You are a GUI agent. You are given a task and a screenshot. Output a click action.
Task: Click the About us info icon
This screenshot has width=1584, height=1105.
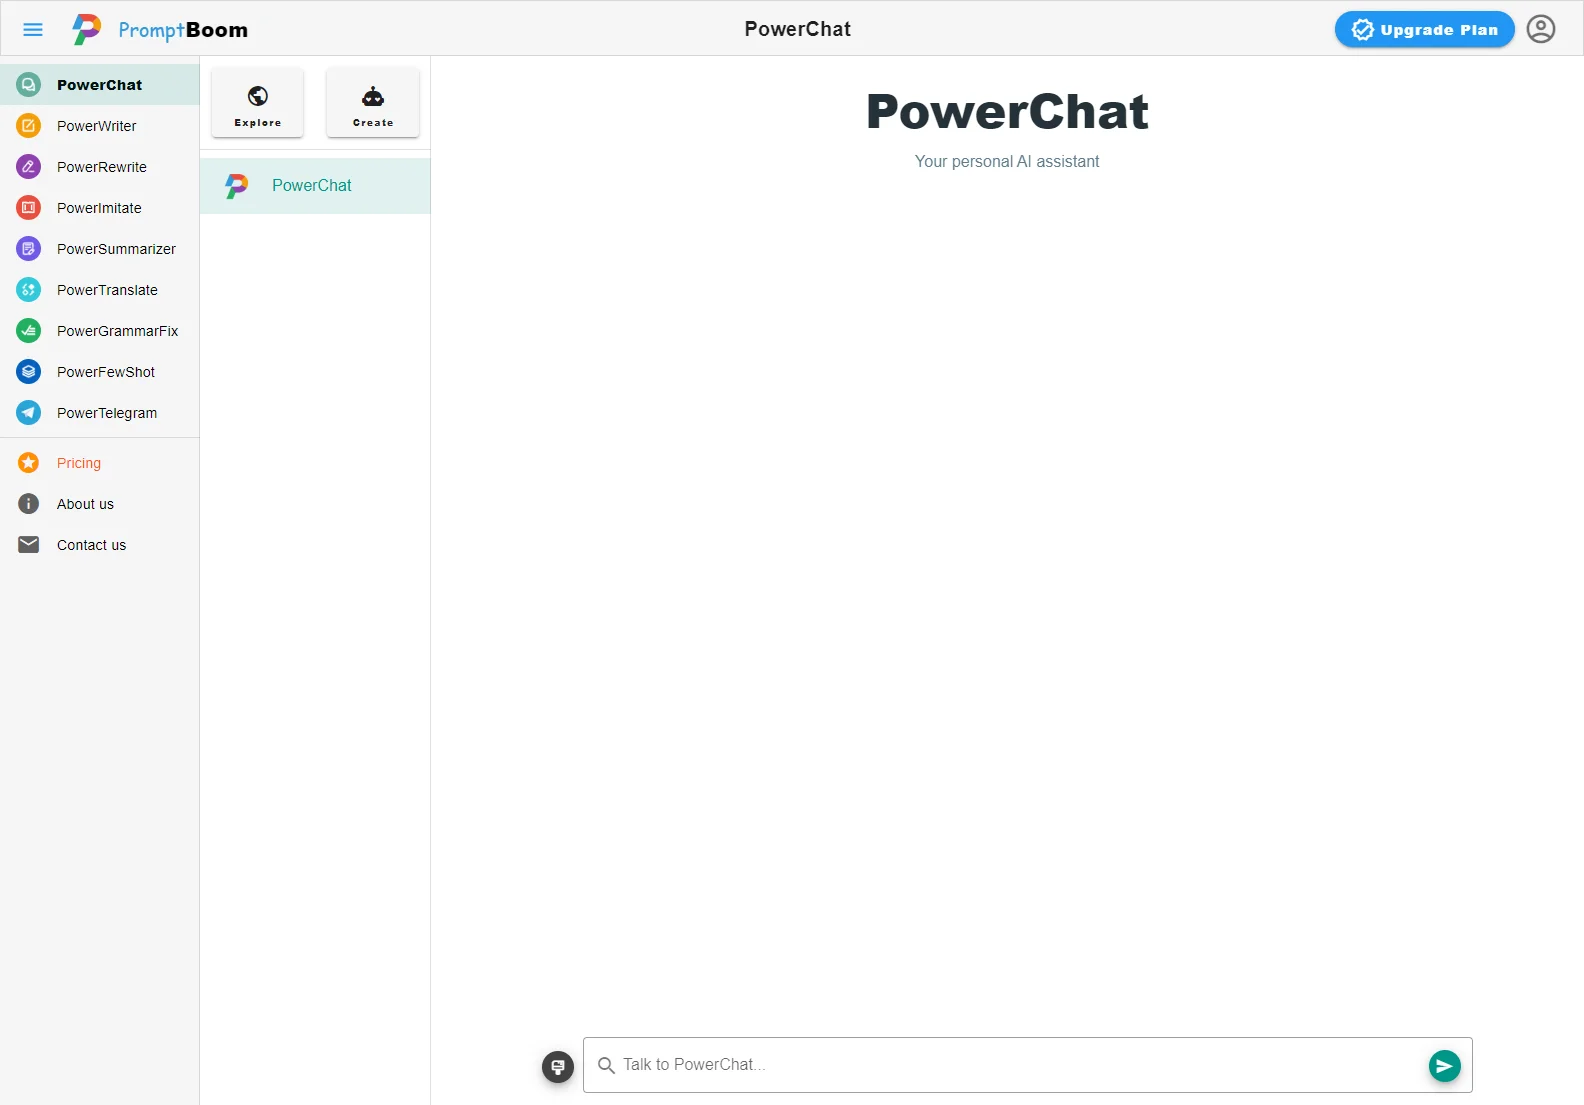29,504
